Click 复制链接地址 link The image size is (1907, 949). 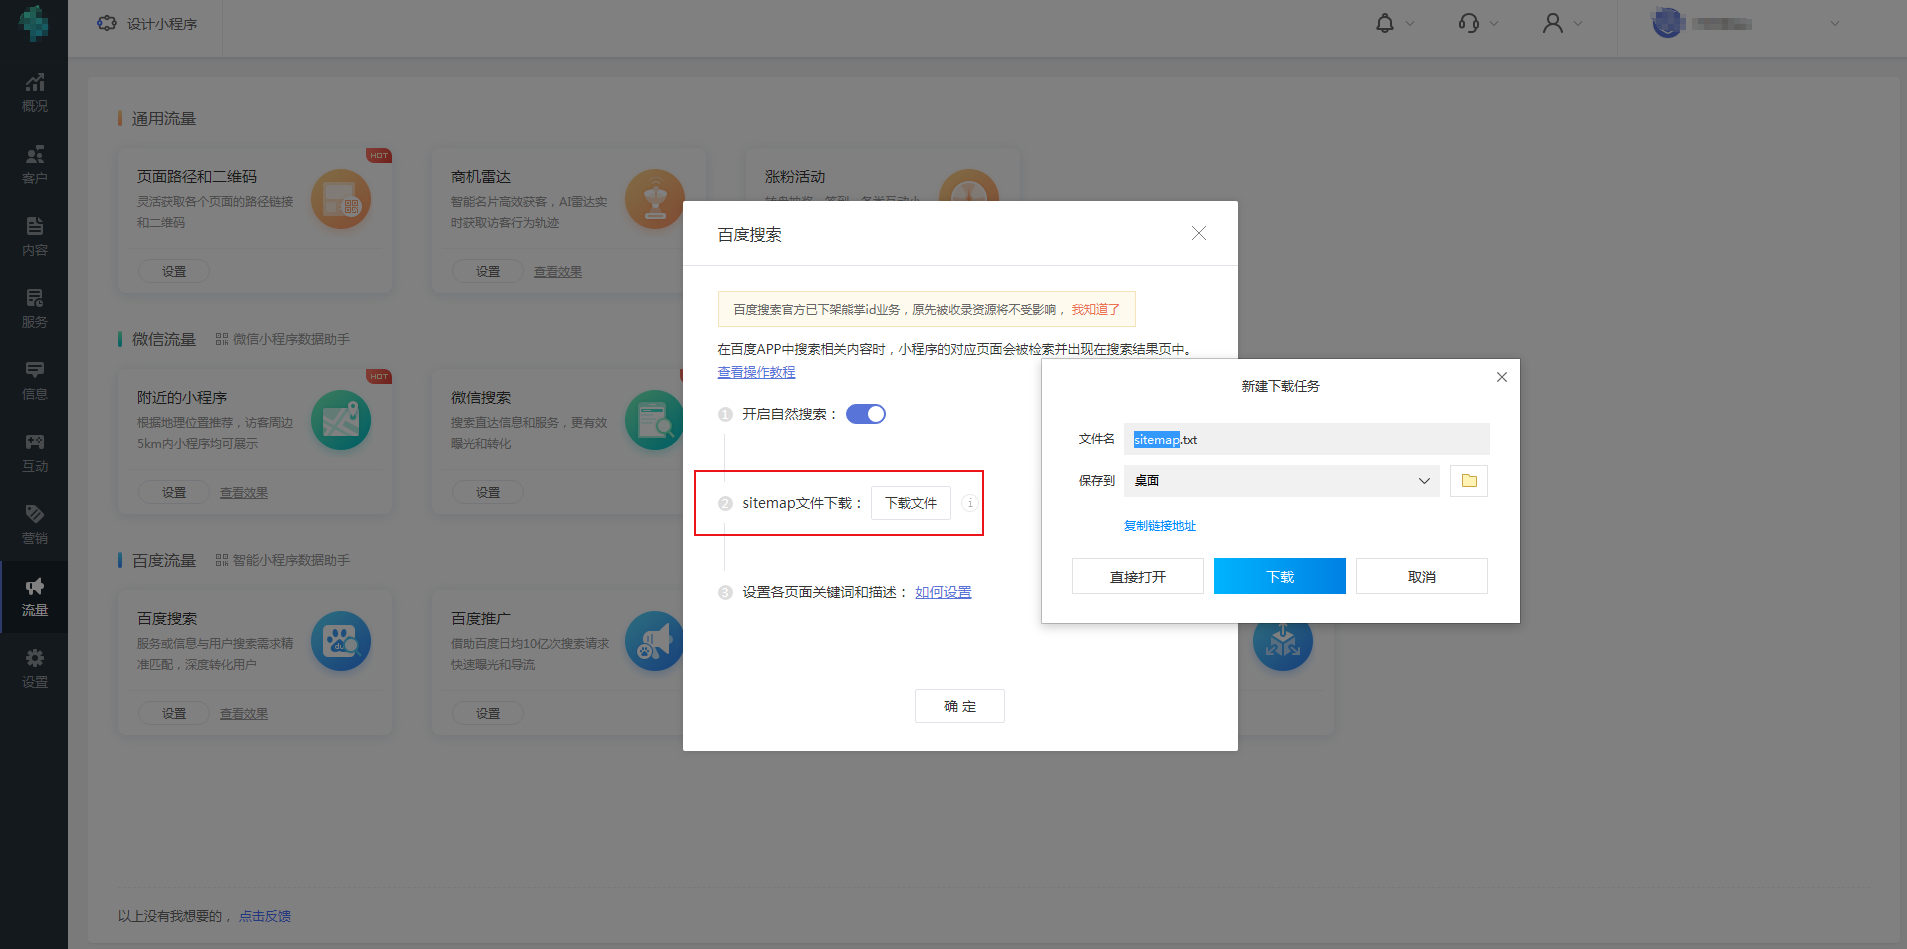point(1160,526)
